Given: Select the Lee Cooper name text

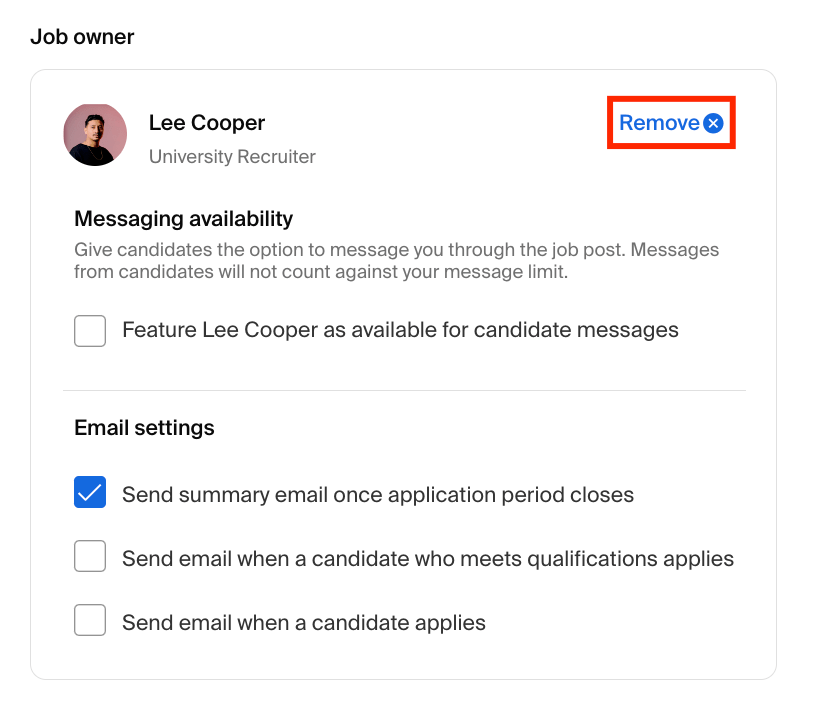Looking at the screenshot, I should click(x=206, y=122).
